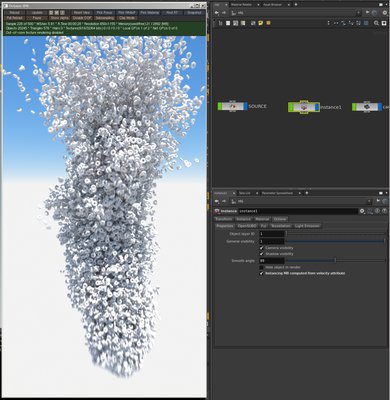This screenshot has height=400, width=390.
Task: Select the instance1 node icon
Action: coord(304,107)
